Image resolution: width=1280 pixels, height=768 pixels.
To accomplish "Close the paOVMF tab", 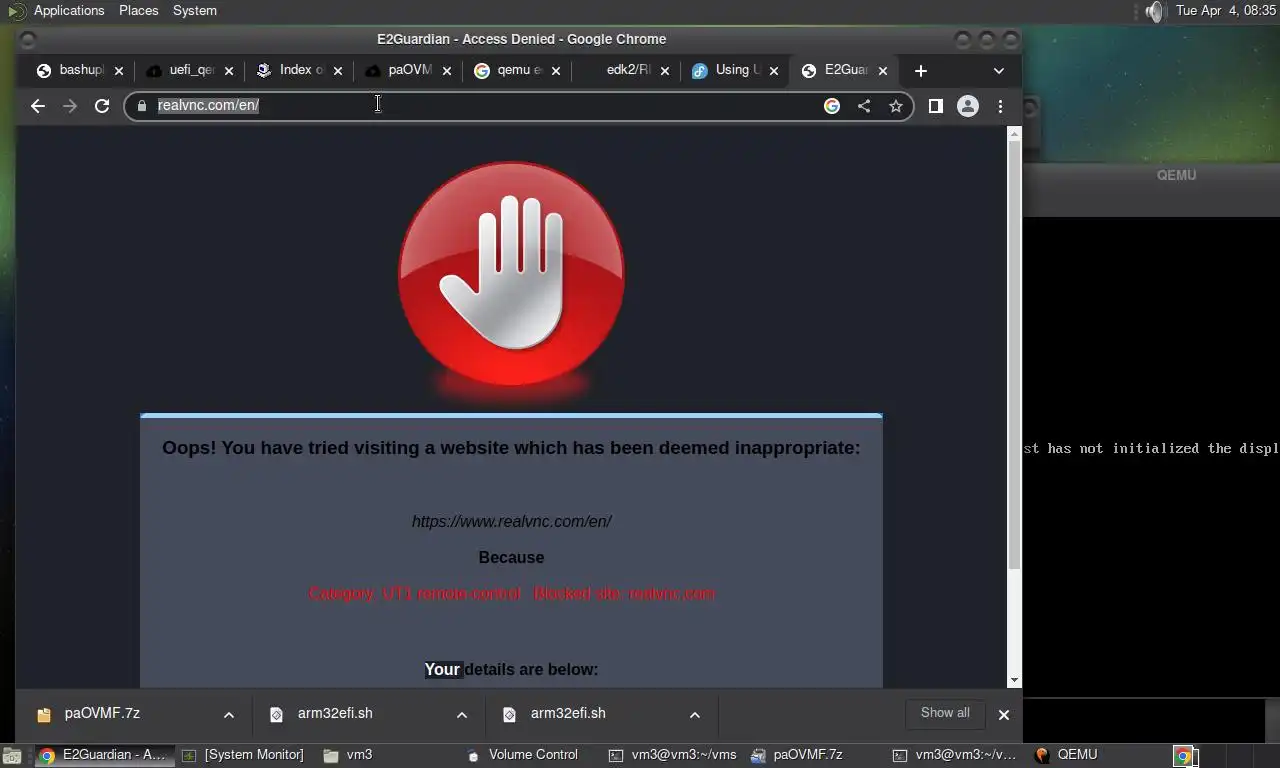I will click(447, 71).
